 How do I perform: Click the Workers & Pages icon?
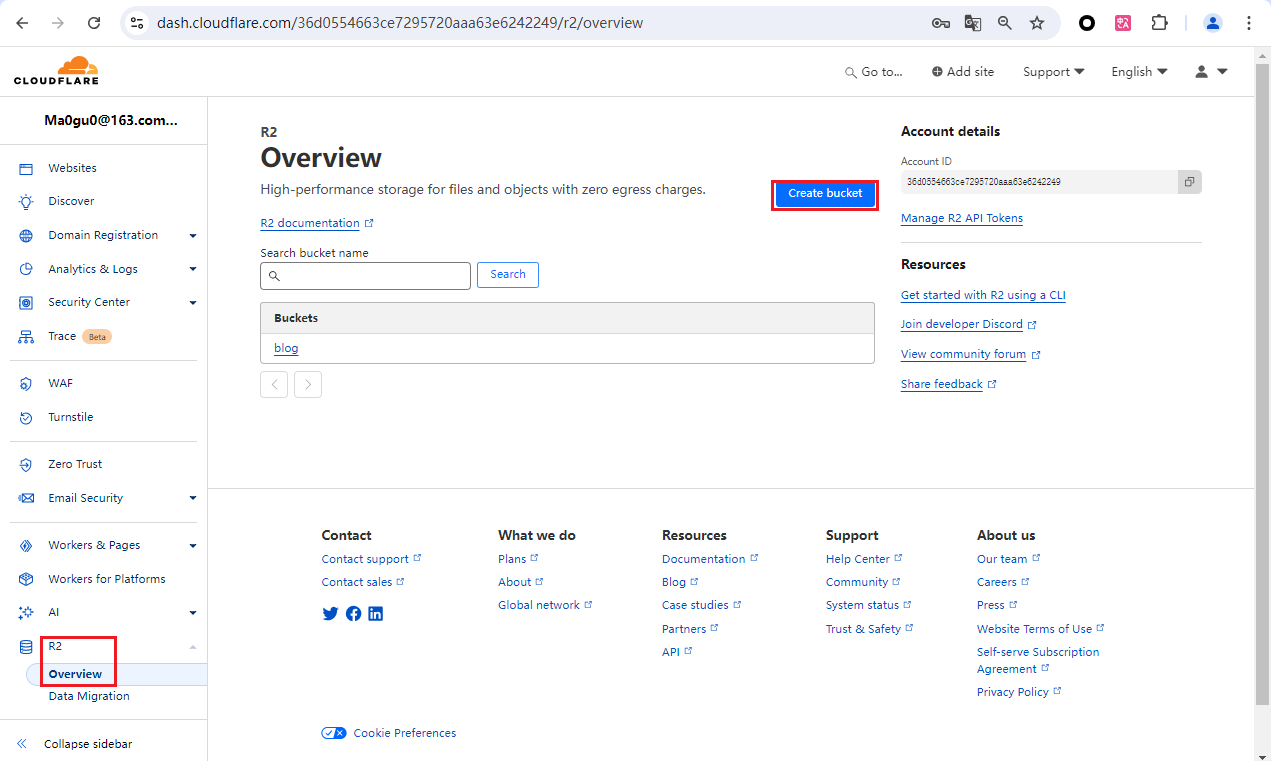(26, 546)
